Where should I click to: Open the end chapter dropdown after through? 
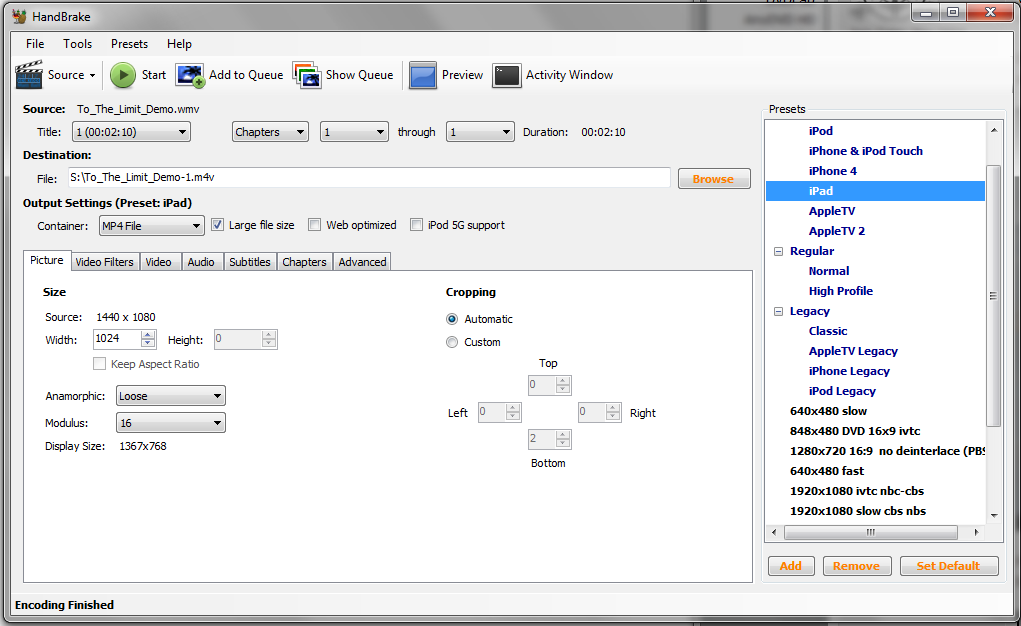pos(480,132)
